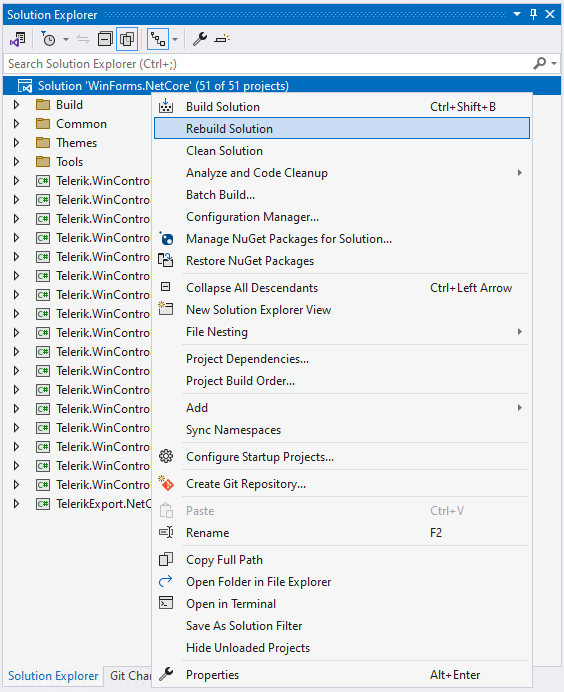This screenshot has height=692, width=564.
Task: Open the Analyze and Code Cleanup submenu
Action: (342, 173)
